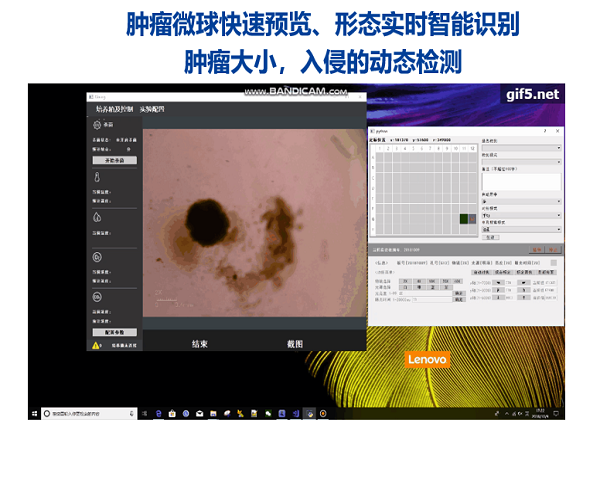
Task: Click column header 6 of well plate
Action: coord(422,148)
